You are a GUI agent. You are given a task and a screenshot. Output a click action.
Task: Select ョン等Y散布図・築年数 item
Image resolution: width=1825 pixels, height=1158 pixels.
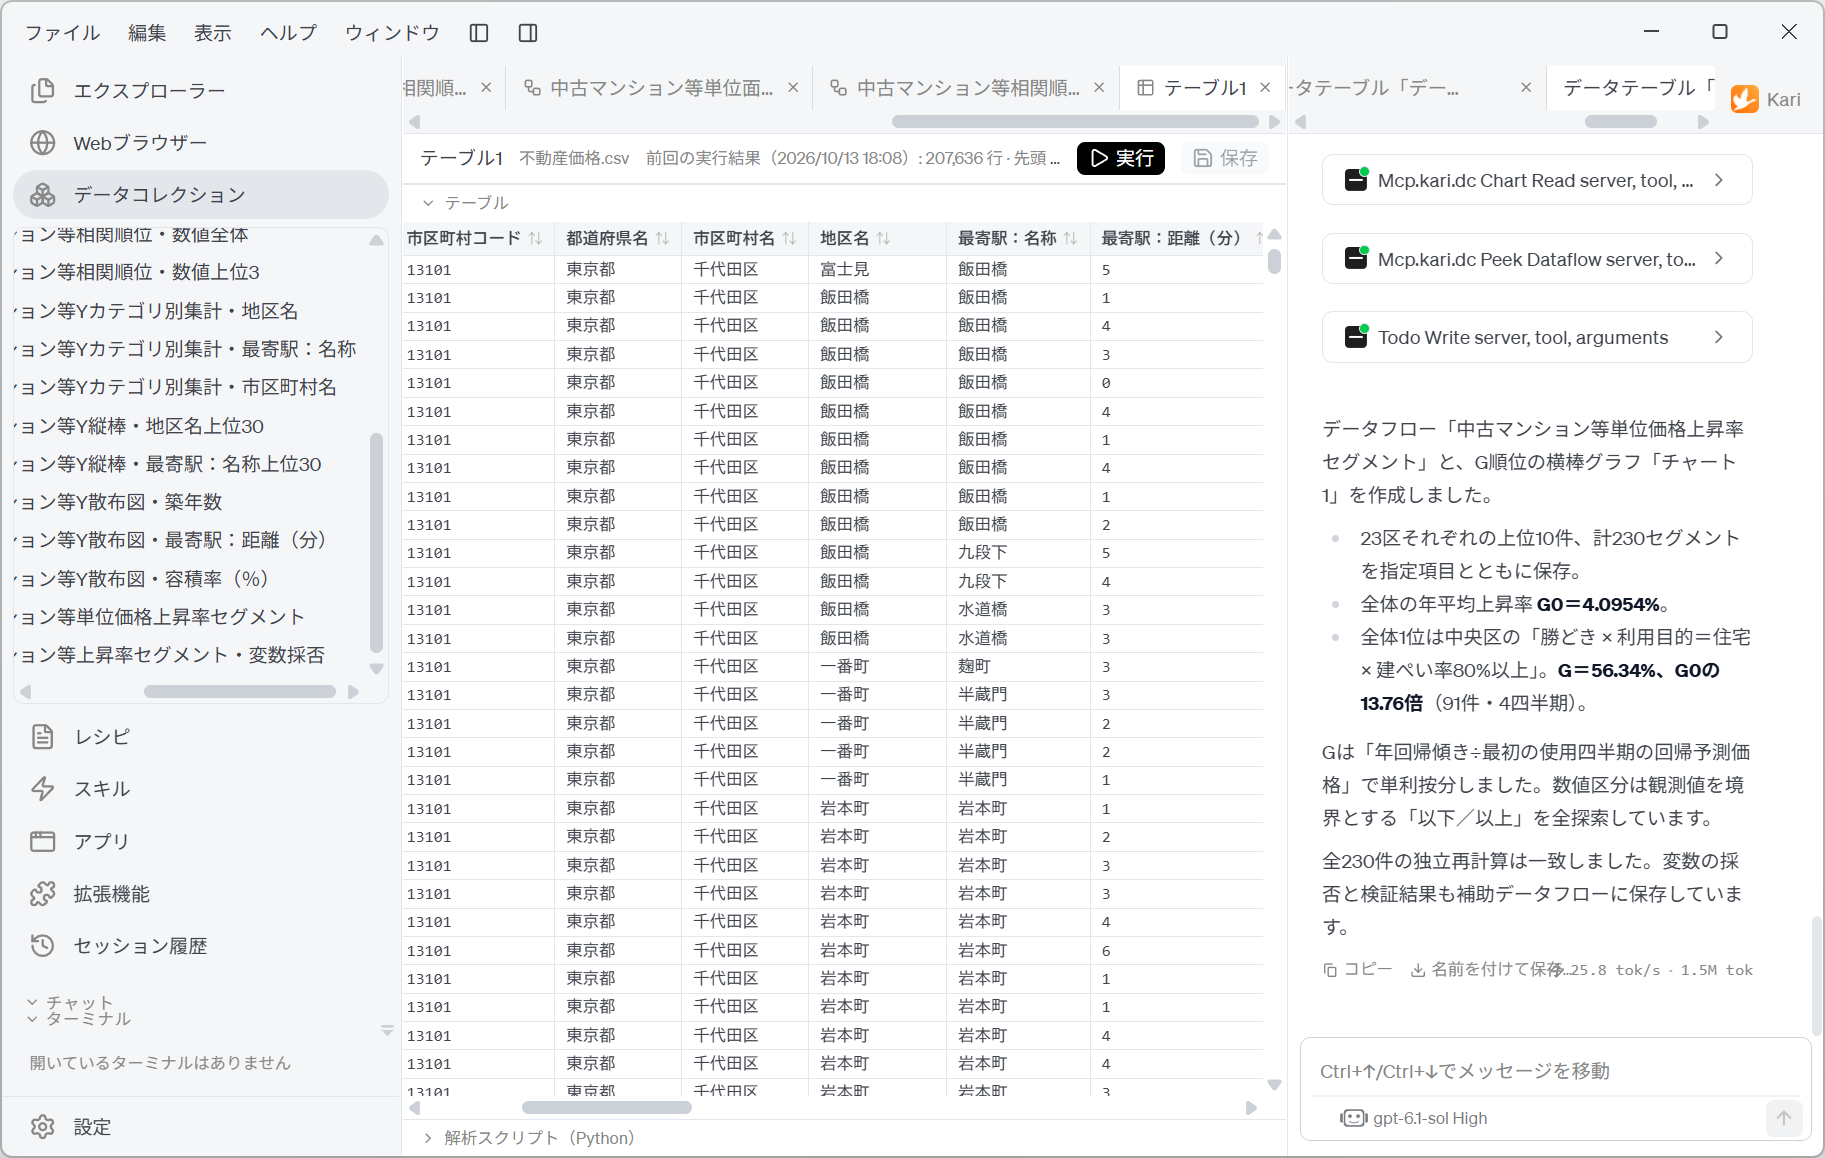tap(118, 502)
